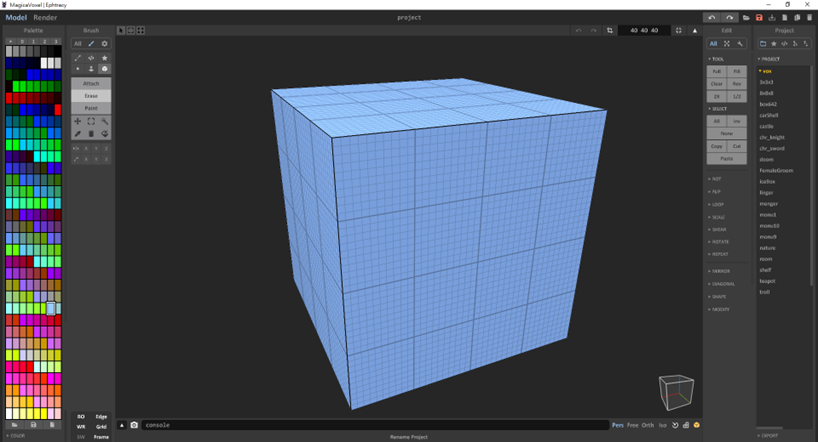The height and width of the screenshot is (442, 818).
Task: Click the red Save project icon
Action: tap(759, 17)
